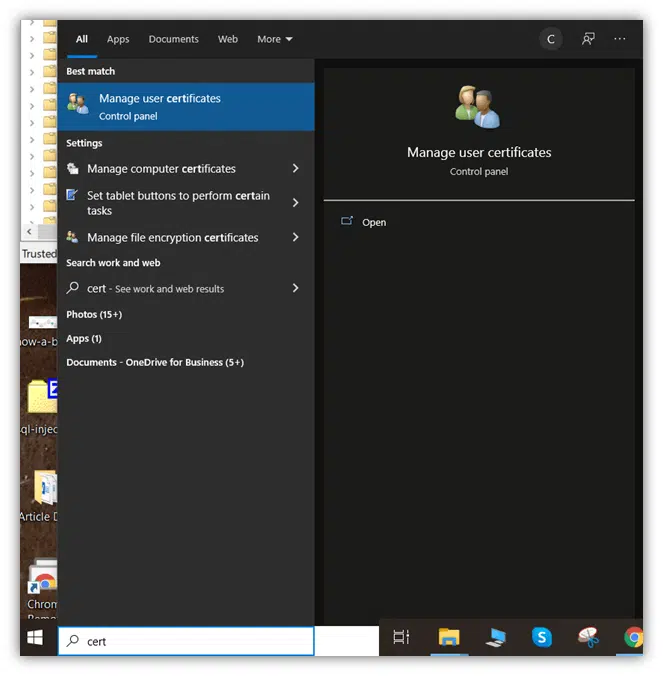Click the large user certificates icon in preview
The height and width of the screenshot is (676, 663).
click(478, 106)
